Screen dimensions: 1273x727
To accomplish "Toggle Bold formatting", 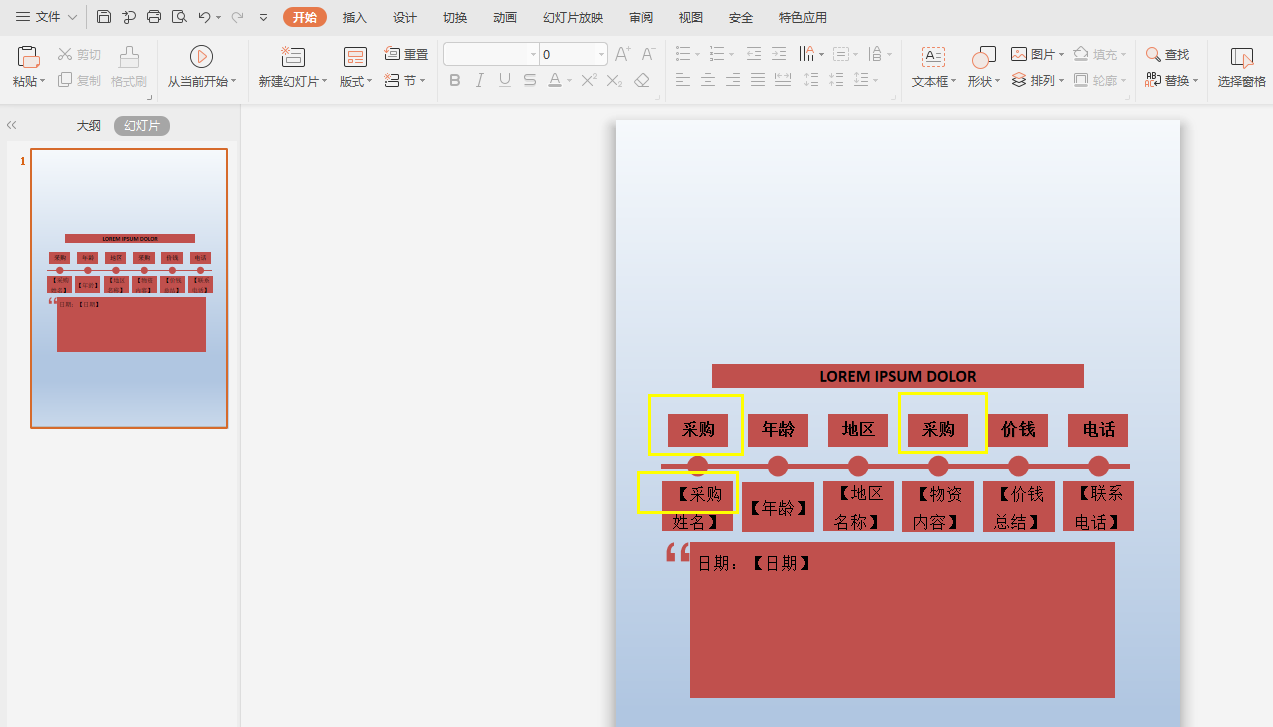I will tap(455, 80).
